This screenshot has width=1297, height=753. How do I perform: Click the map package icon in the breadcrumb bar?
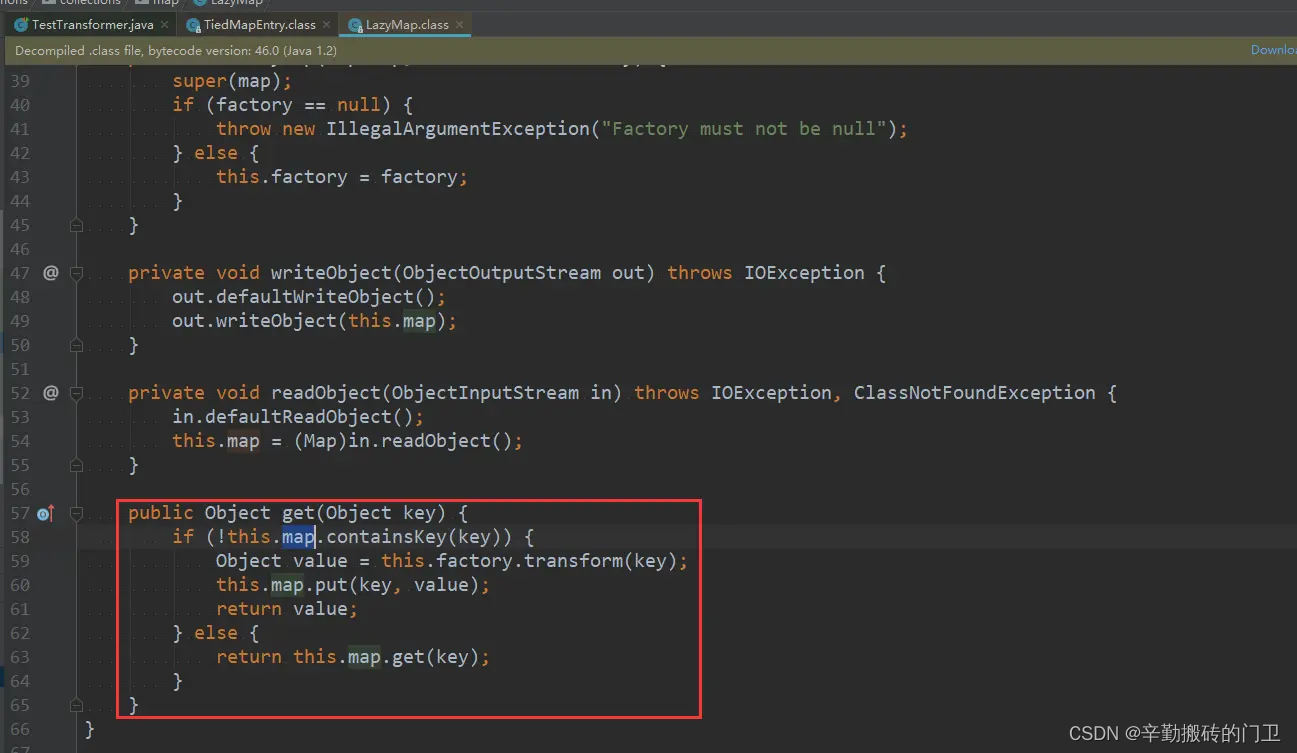[140, 3]
